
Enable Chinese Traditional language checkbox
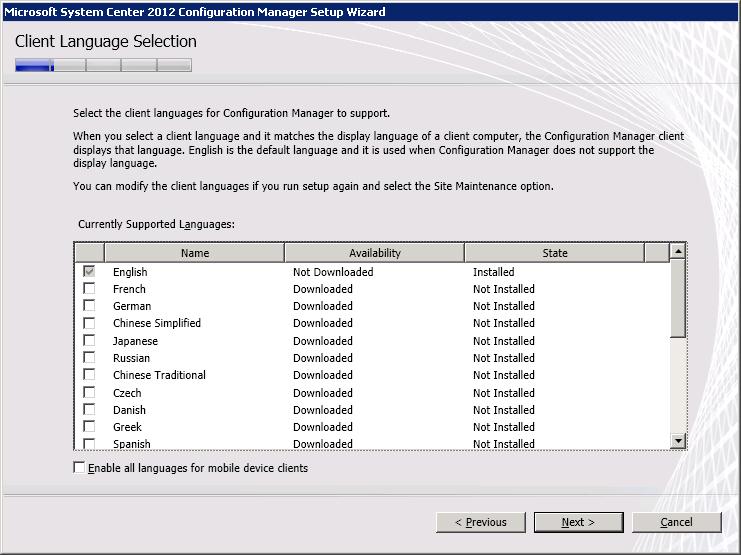(89, 375)
